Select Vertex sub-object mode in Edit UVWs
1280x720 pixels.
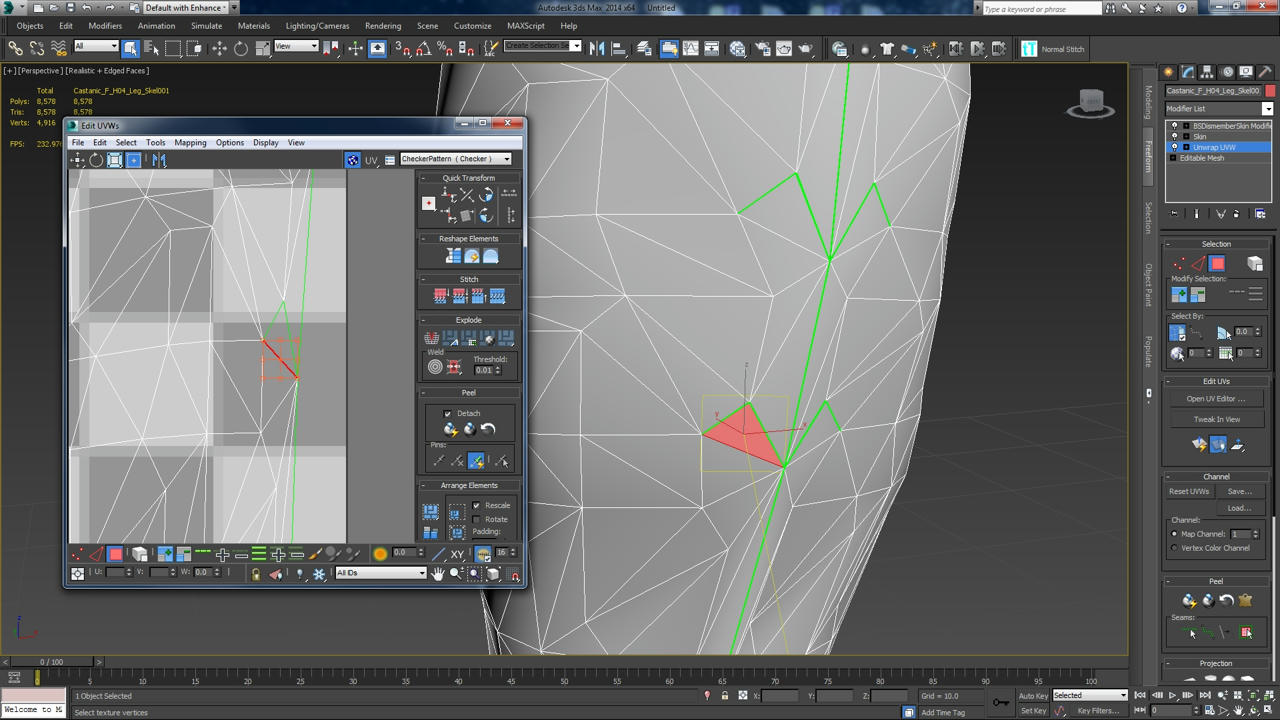(x=77, y=554)
